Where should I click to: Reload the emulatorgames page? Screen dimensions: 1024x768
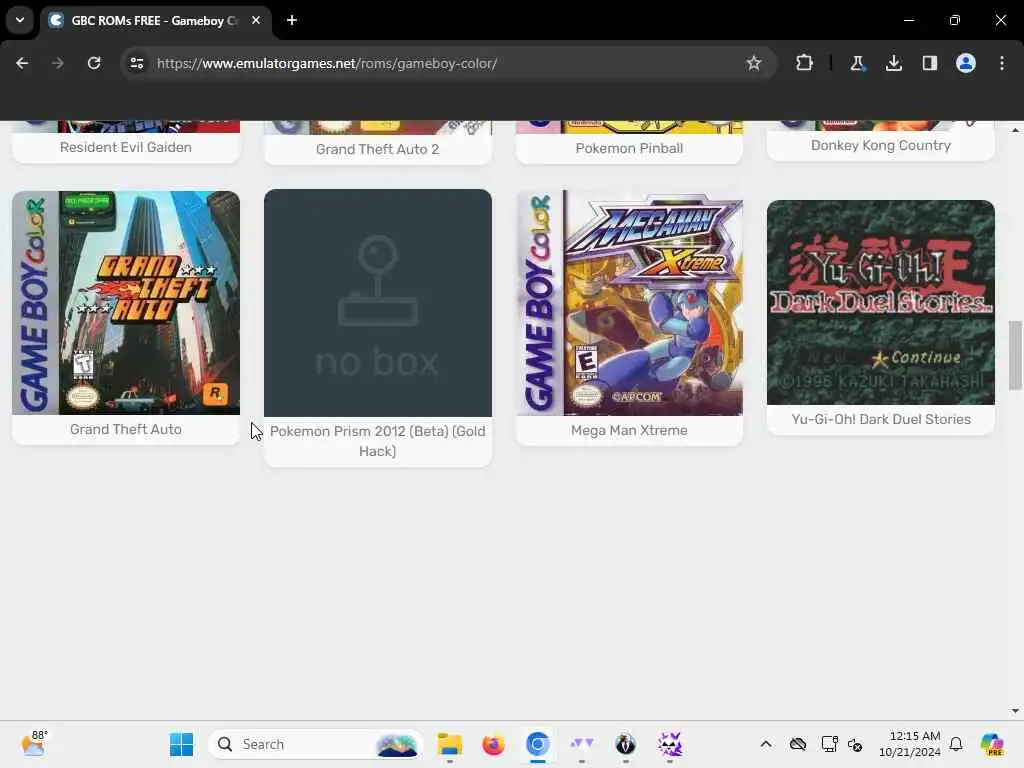(94, 63)
